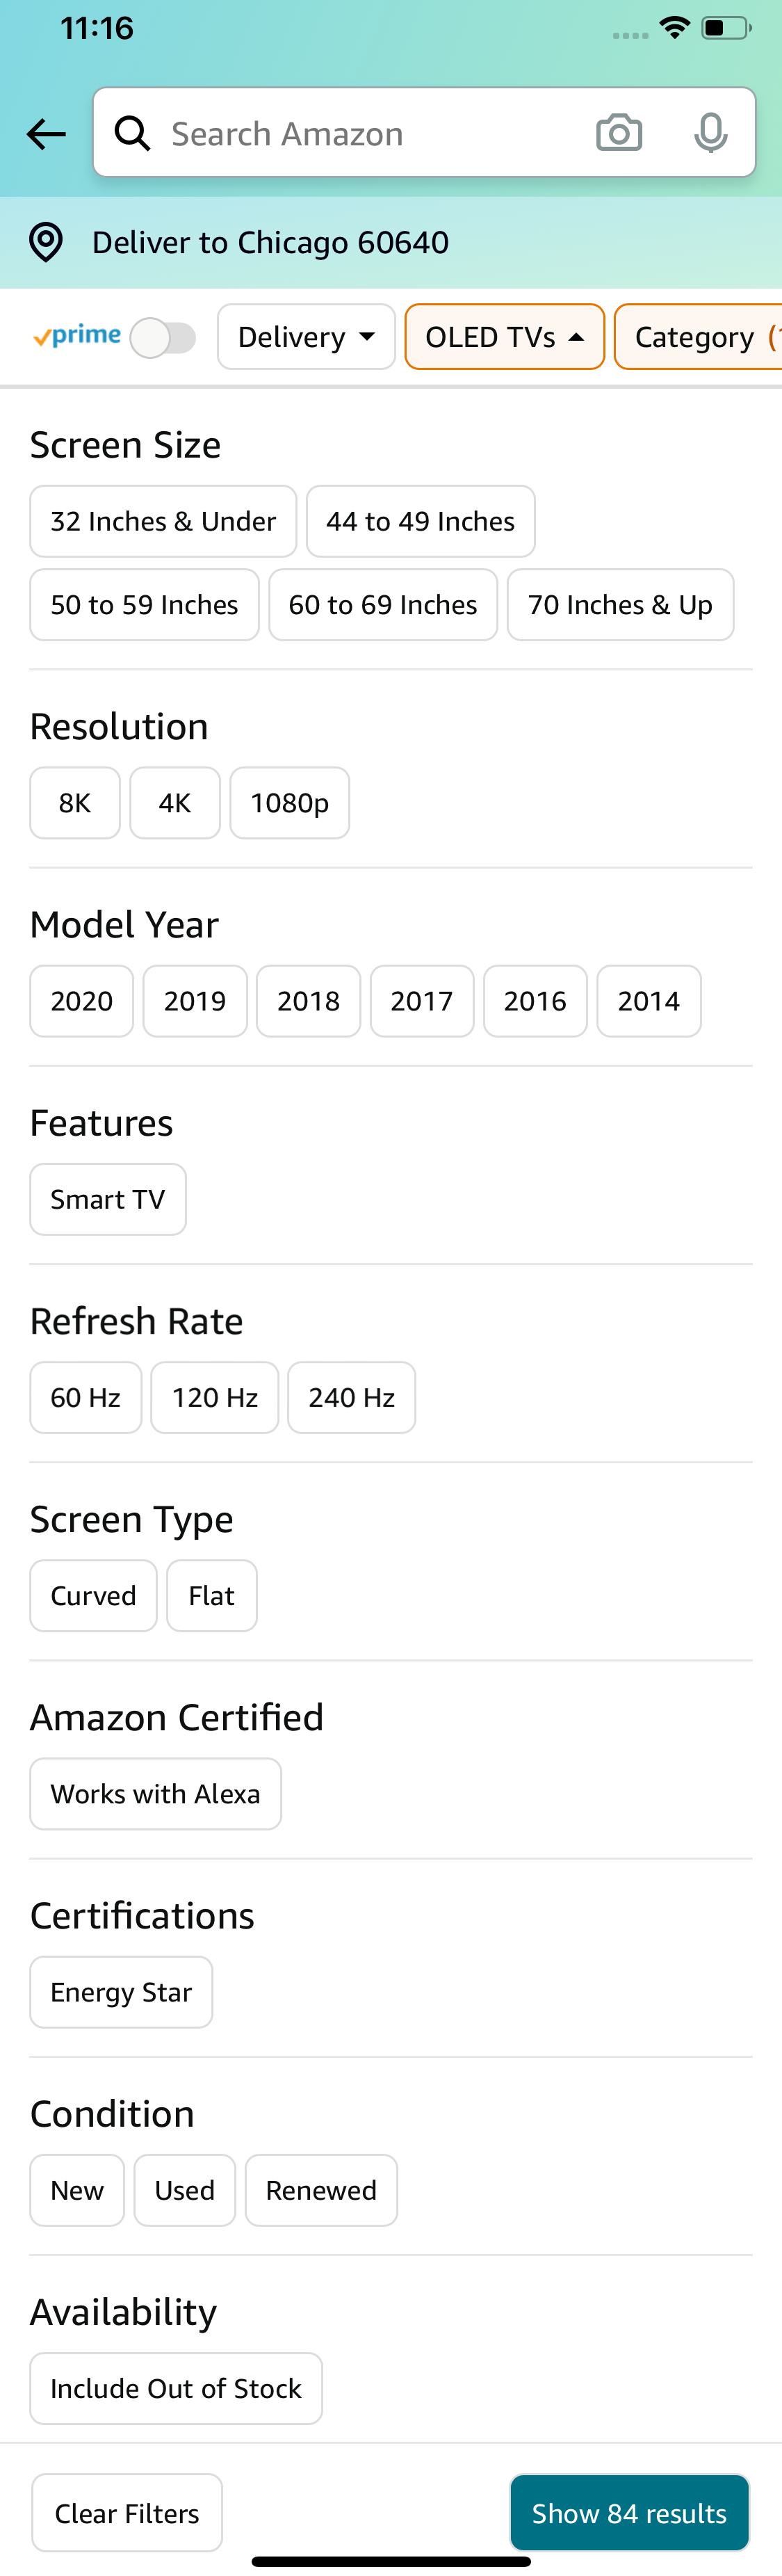This screenshot has height=2576, width=782.
Task: Open the Delivery dropdown
Action: pyautogui.click(x=306, y=337)
